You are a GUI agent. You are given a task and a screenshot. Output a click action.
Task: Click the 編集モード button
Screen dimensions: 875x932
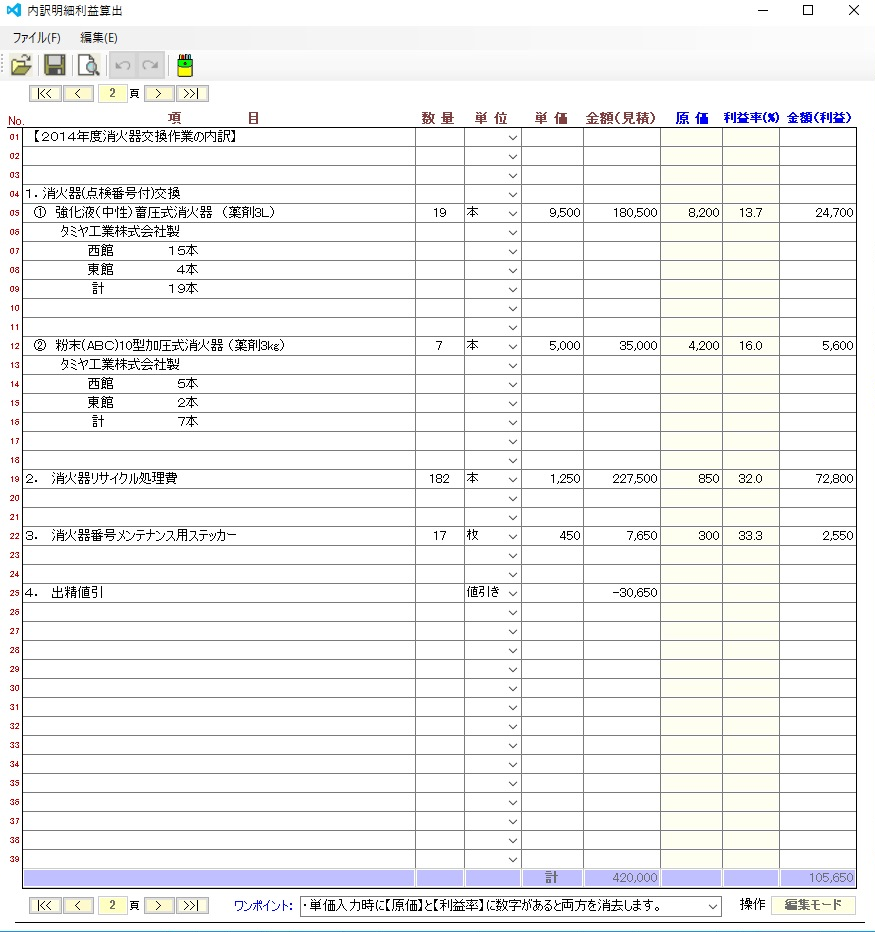point(813,905)
